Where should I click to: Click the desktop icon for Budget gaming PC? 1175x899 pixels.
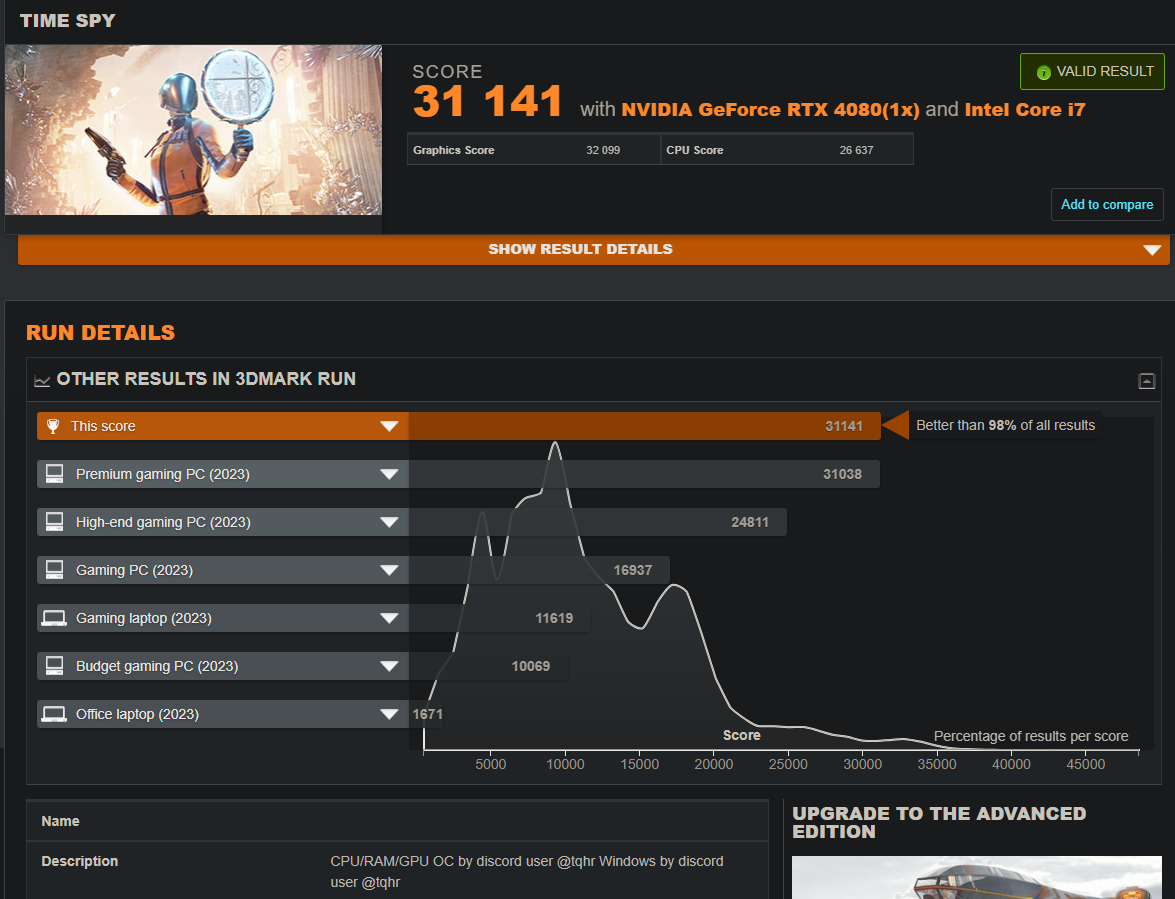point(54,666)
